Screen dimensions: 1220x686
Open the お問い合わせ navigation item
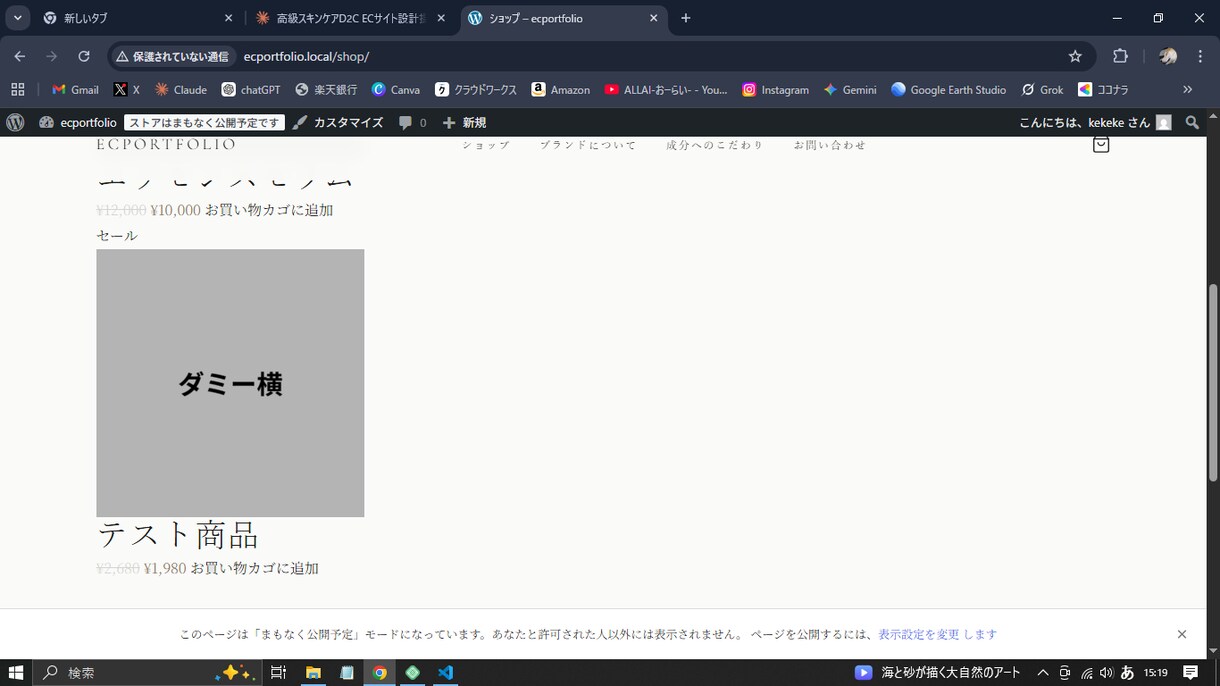click(x=830, y=145)
